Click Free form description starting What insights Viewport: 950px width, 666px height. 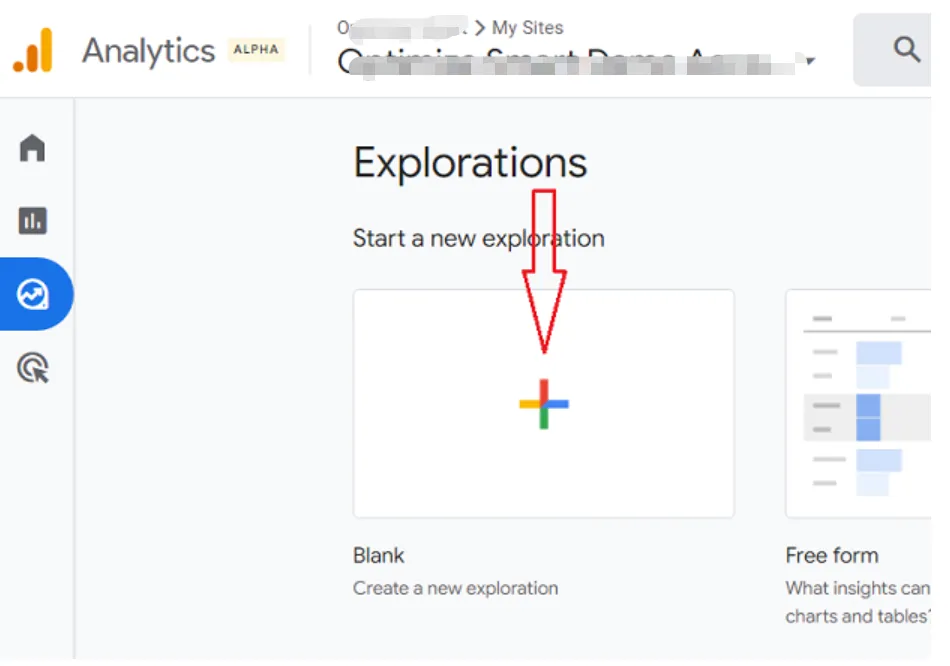pos(858,588)
